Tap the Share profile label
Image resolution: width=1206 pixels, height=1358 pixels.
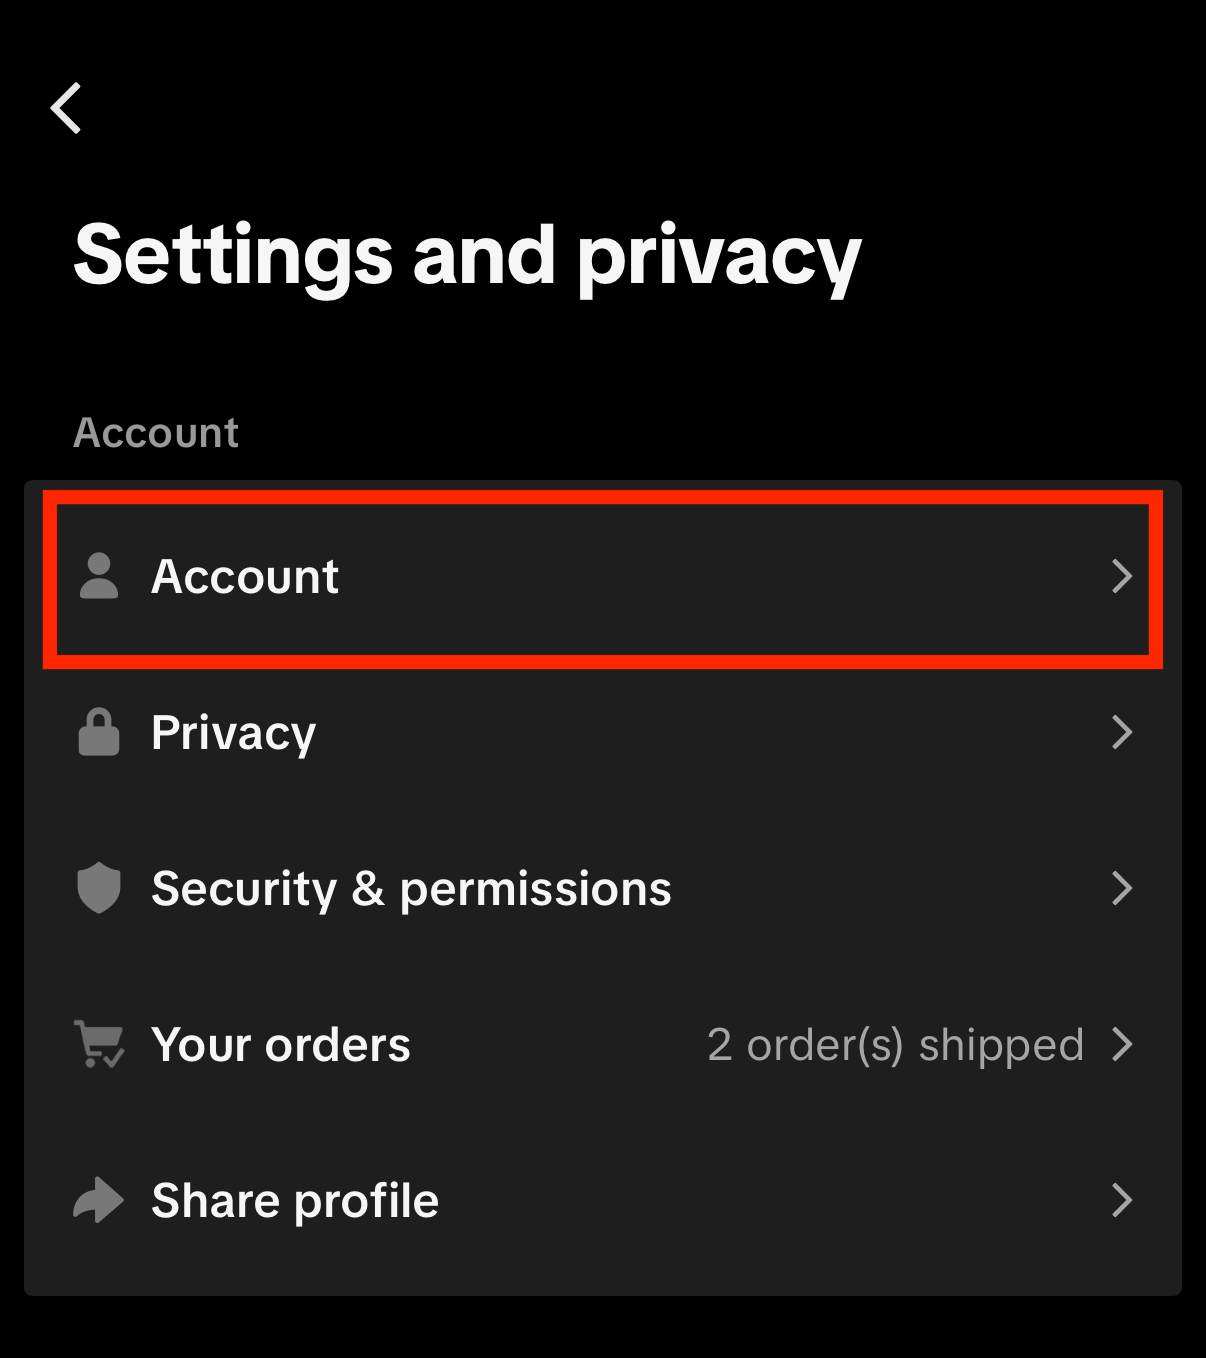coord(295,1201)
